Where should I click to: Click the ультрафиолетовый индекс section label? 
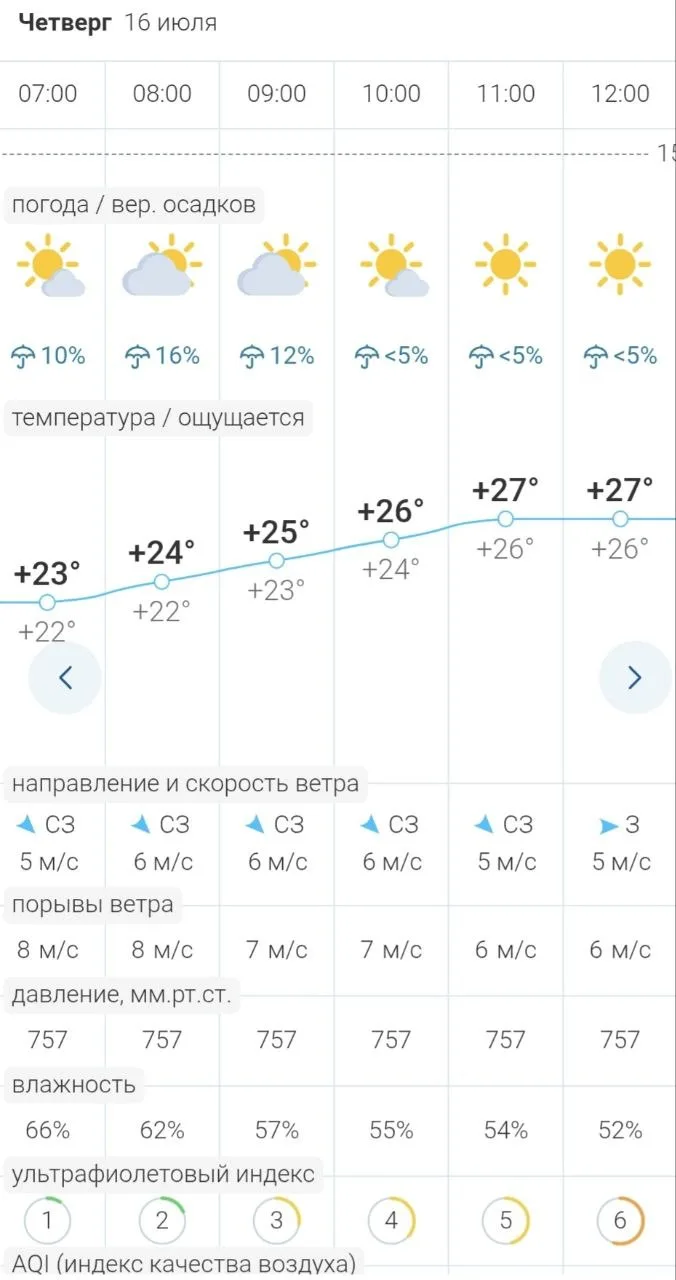(x=163, y=1174)
